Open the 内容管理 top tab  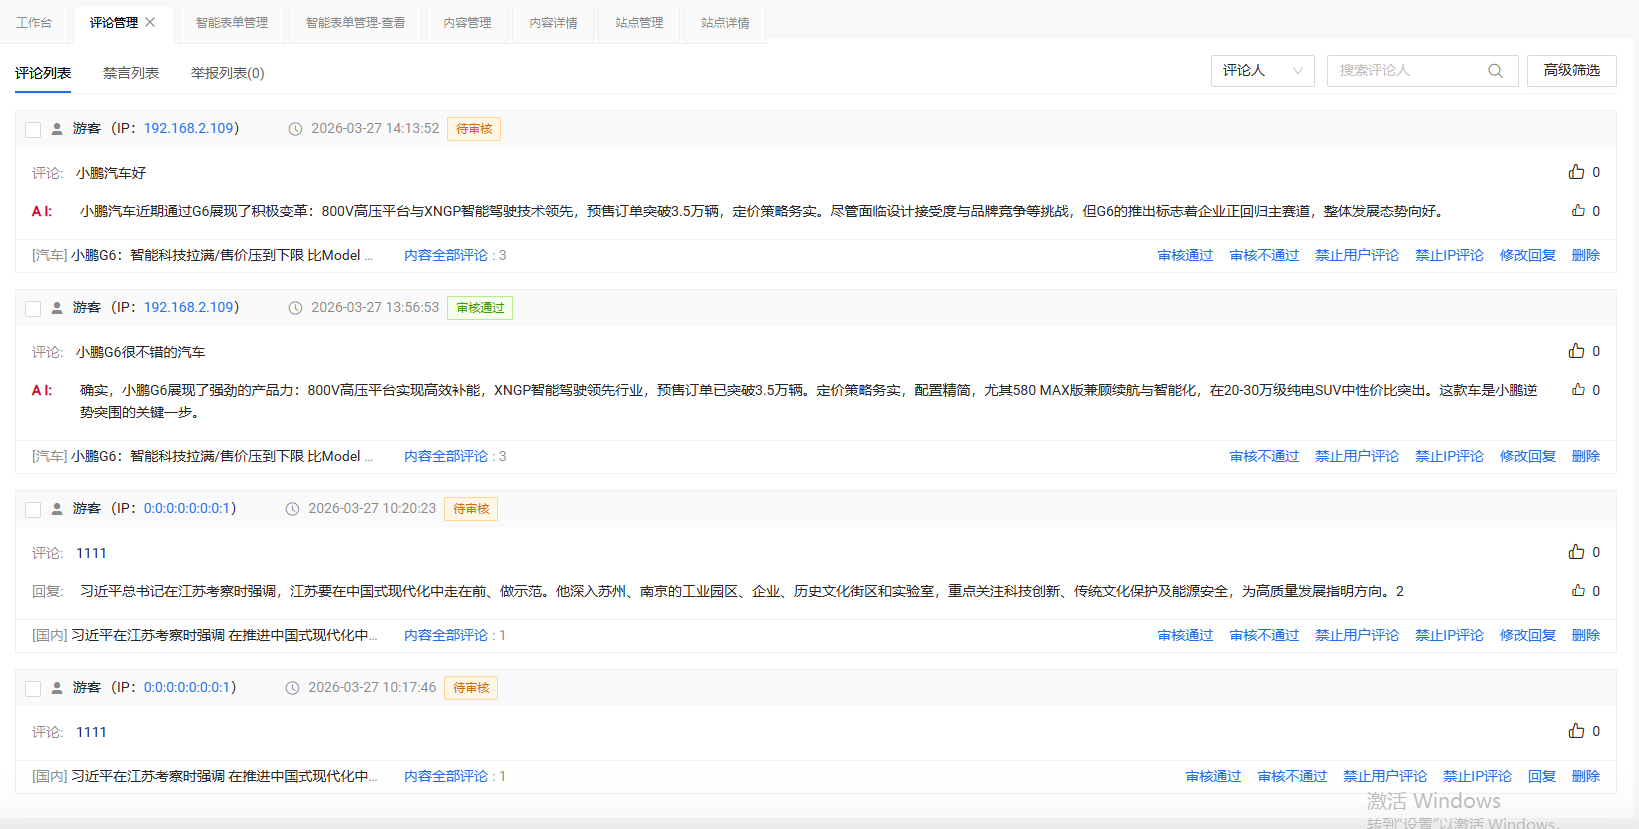[x=467, y=23]
